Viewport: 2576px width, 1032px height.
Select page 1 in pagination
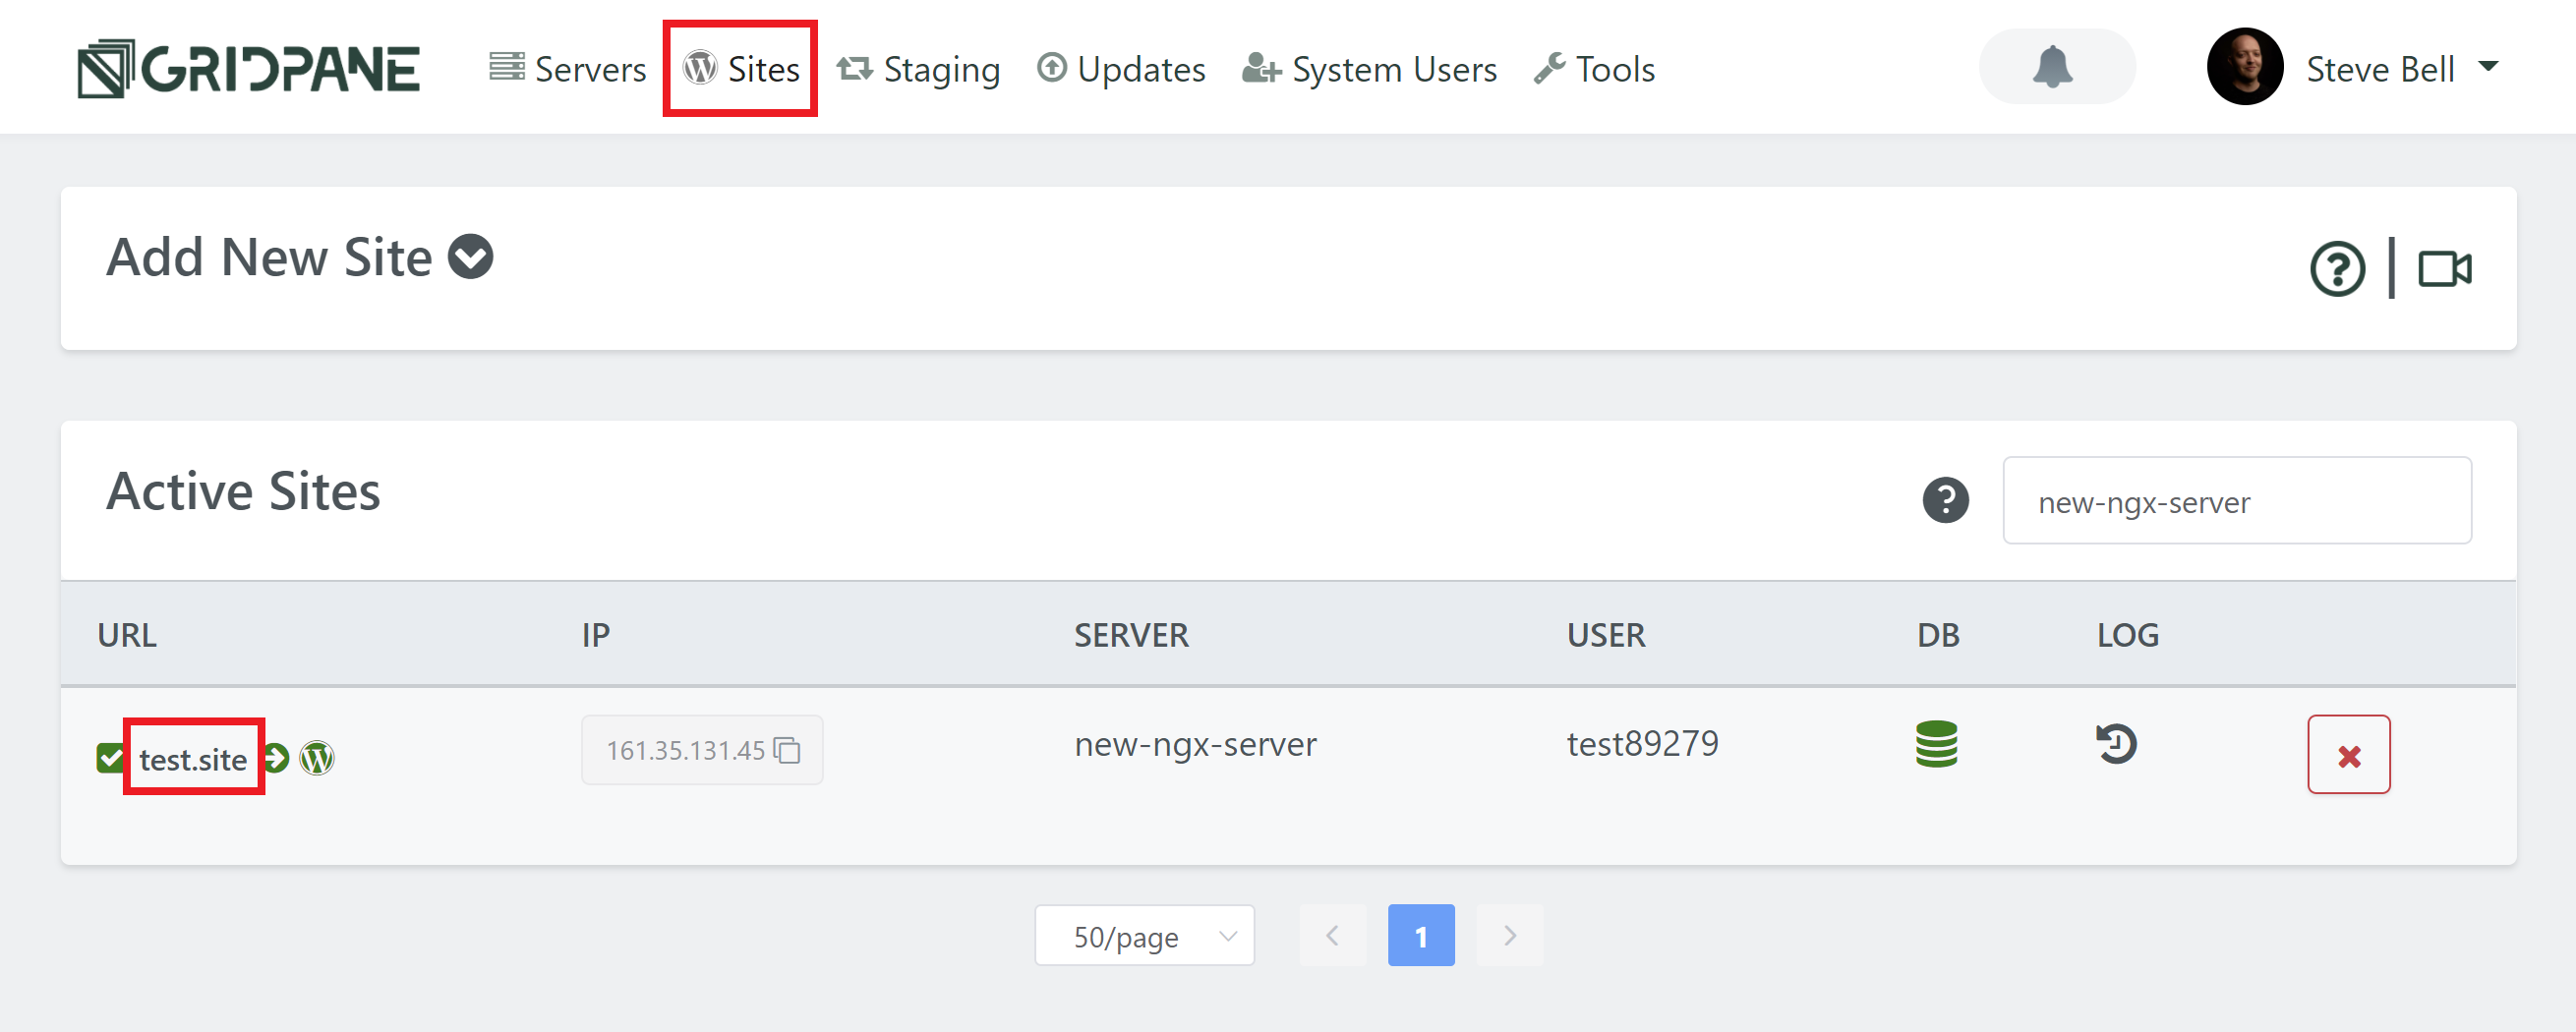click(1421, 936)
